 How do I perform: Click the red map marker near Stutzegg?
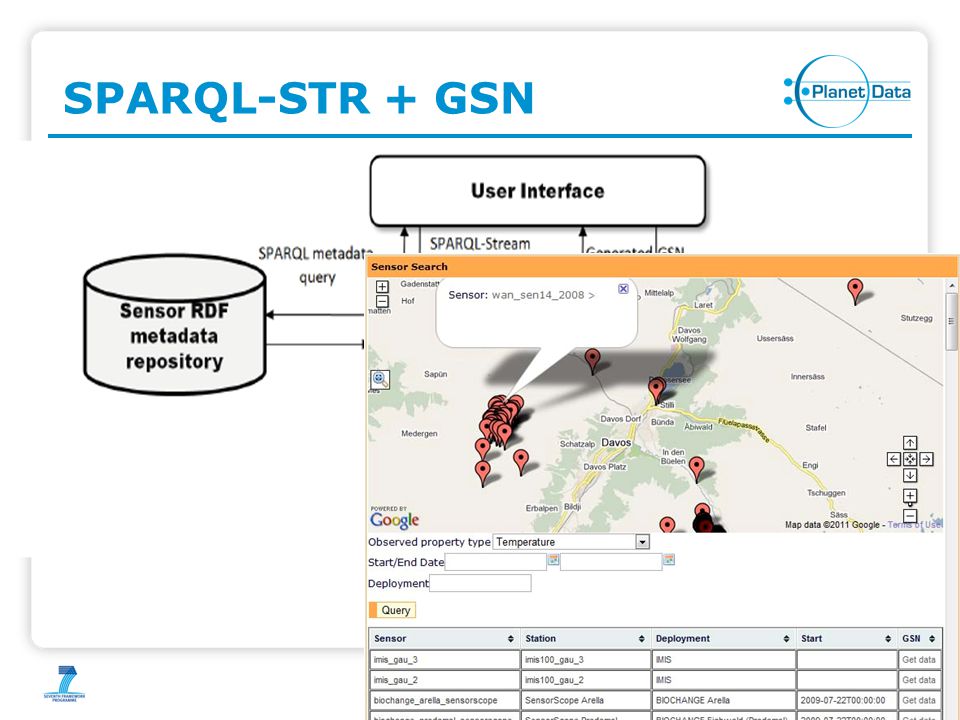(855, 291)
